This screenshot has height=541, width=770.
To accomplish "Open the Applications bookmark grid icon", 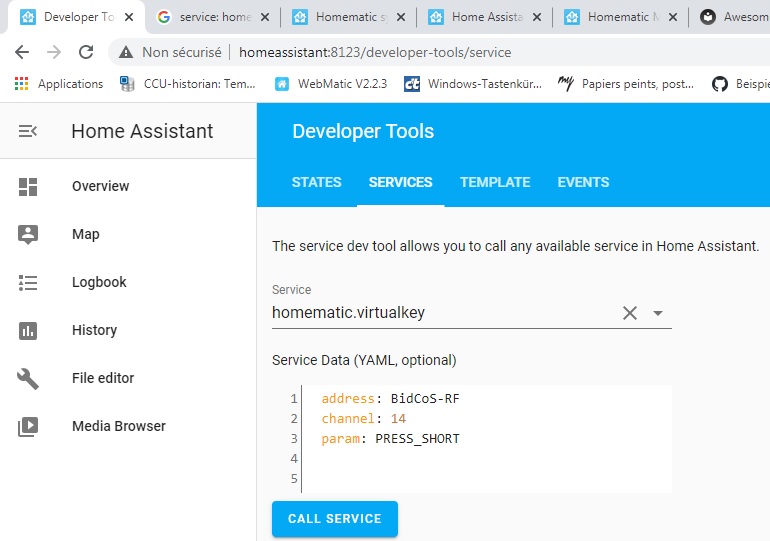I will (21, 84).
